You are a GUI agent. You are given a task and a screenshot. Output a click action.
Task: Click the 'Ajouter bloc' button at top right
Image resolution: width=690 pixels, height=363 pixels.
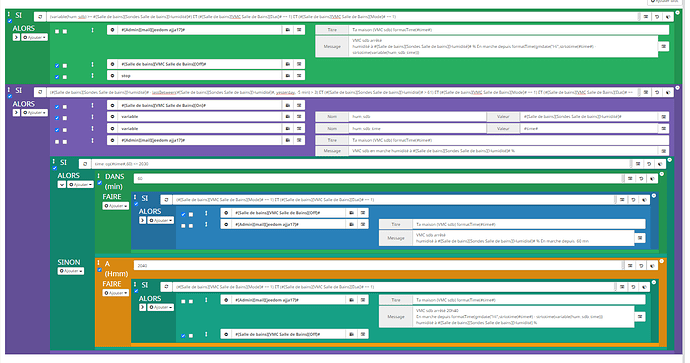click(x=665, y=2)
